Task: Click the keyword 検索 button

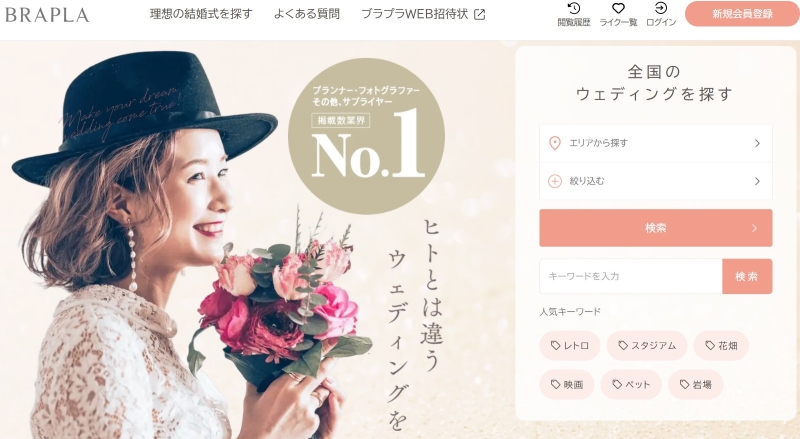Action: tap(747, 276)
